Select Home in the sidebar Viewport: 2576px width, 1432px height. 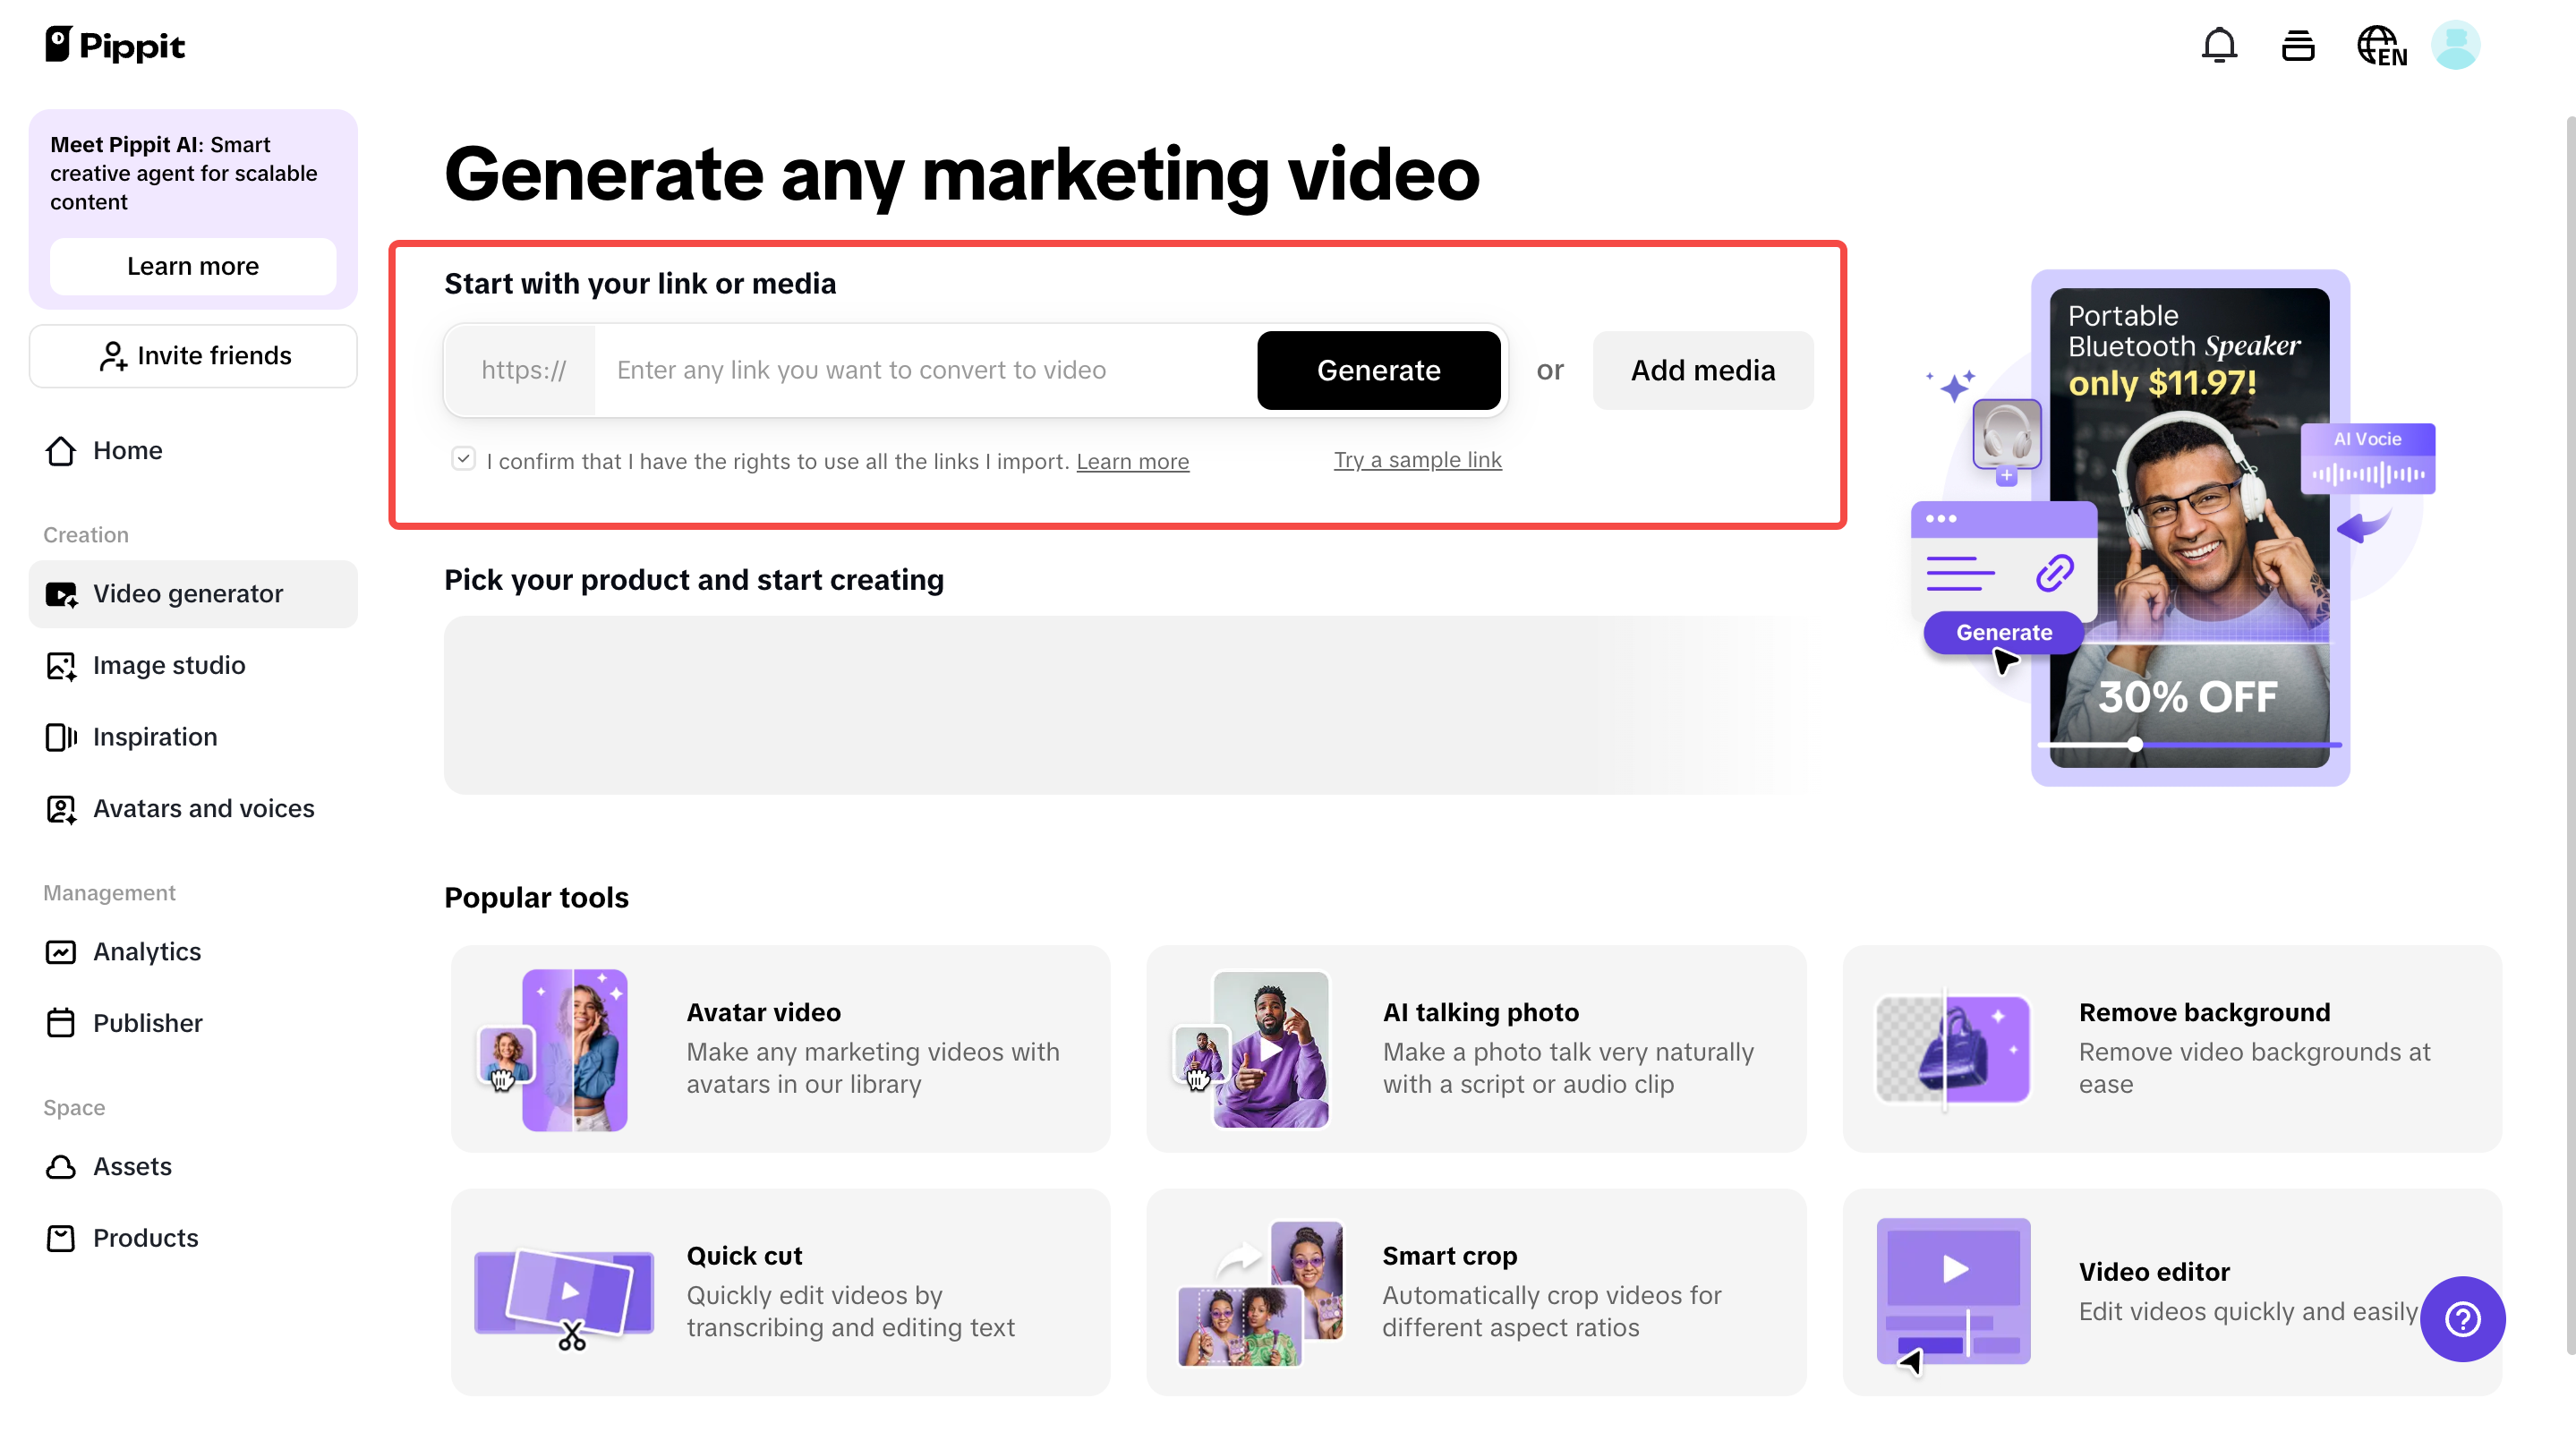(x=127, y=450)
